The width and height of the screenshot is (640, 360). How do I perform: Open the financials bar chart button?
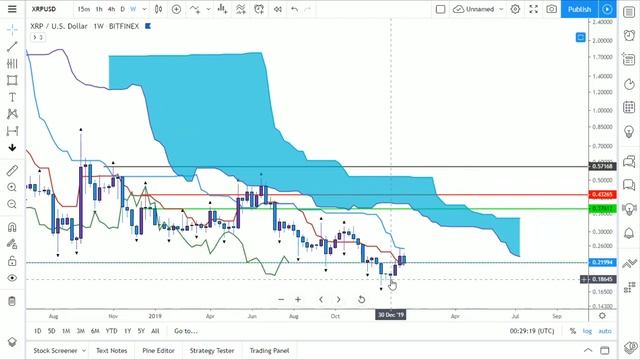222,9
